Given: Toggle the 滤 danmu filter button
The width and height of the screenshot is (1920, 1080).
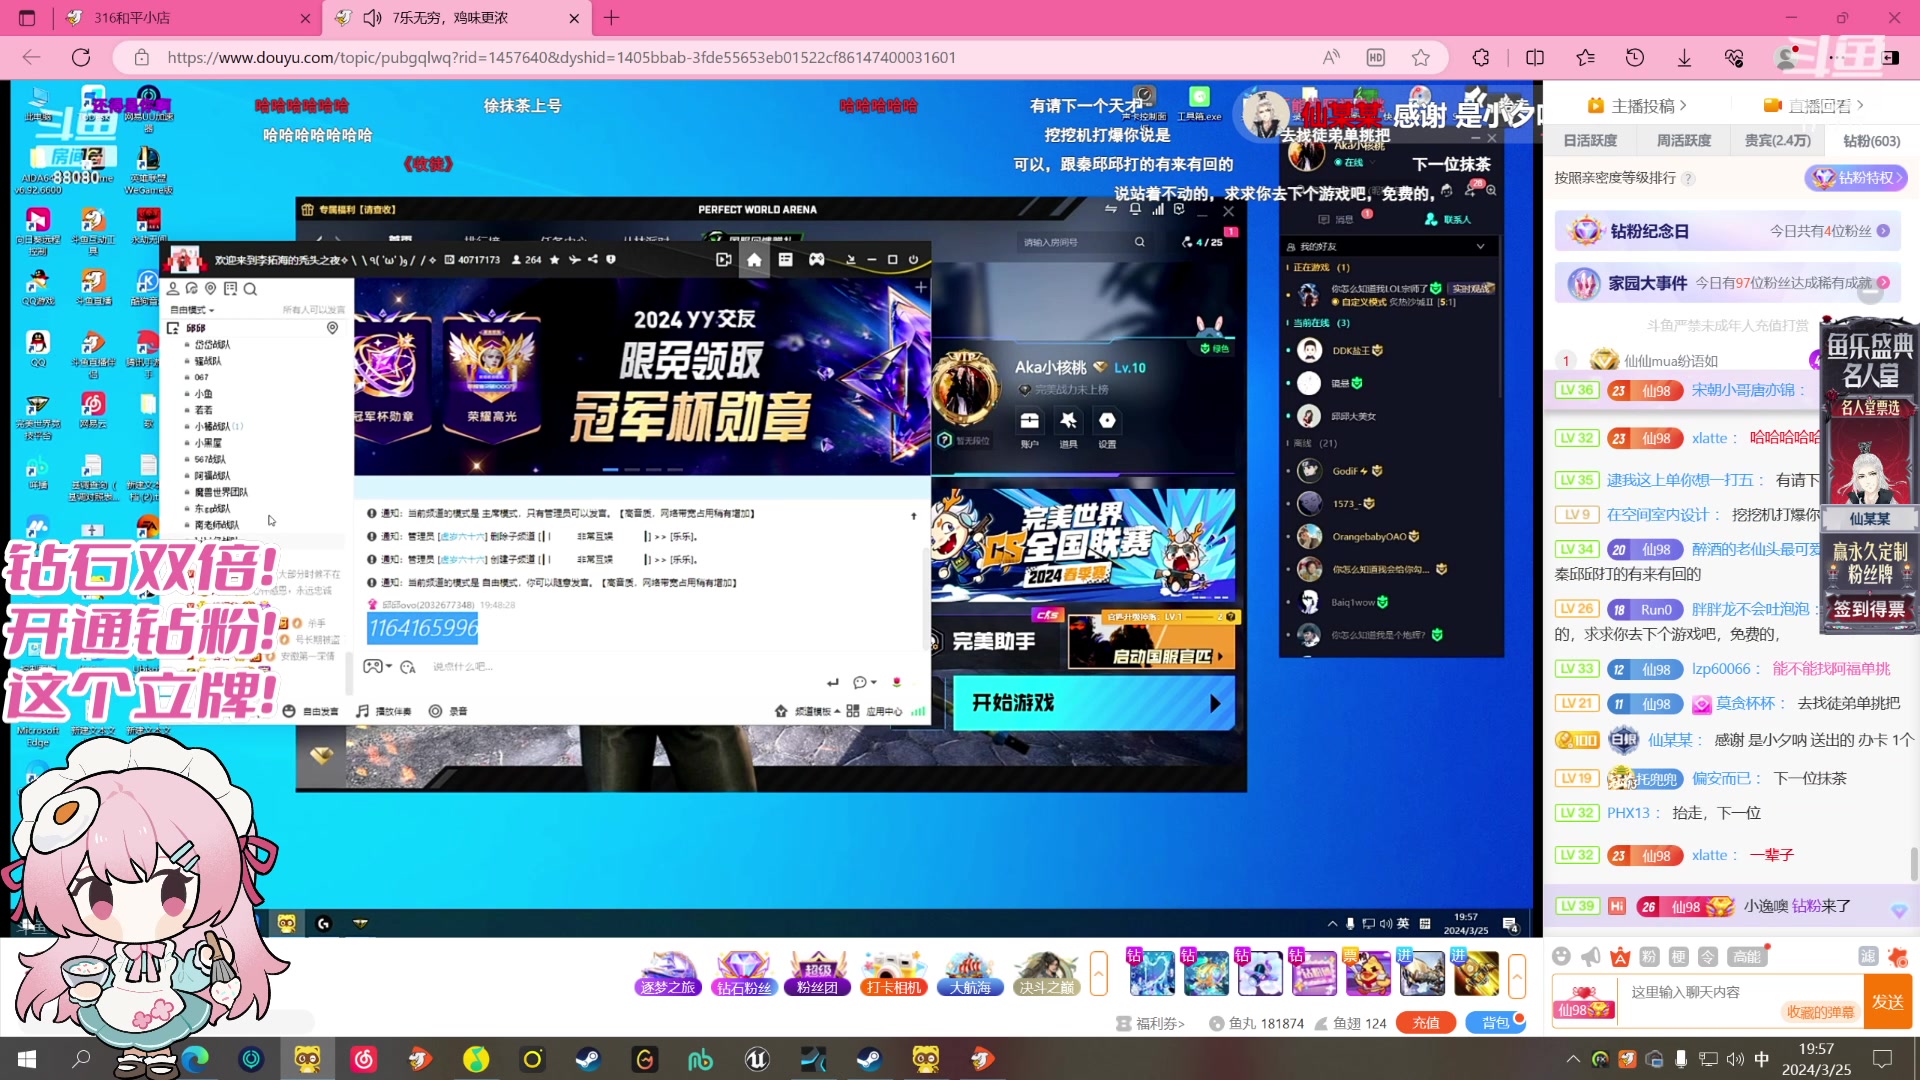Looking at the screenshot, I should [1869, 958].
